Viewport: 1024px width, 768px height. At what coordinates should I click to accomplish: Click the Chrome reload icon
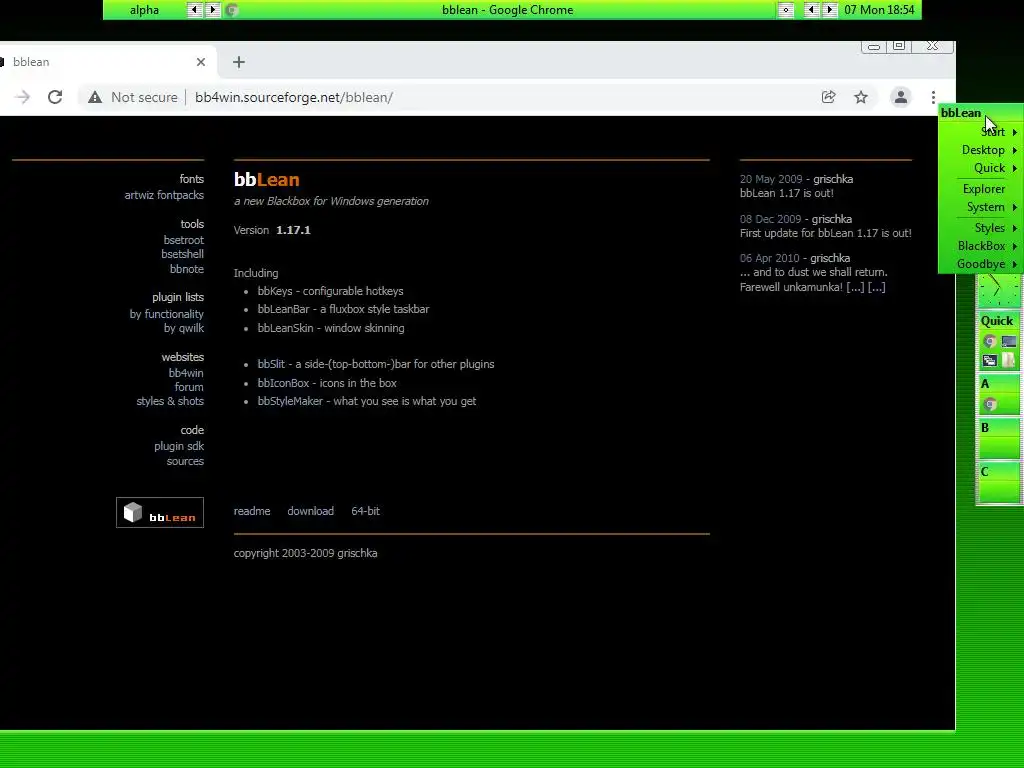click(x=55, y=97)
